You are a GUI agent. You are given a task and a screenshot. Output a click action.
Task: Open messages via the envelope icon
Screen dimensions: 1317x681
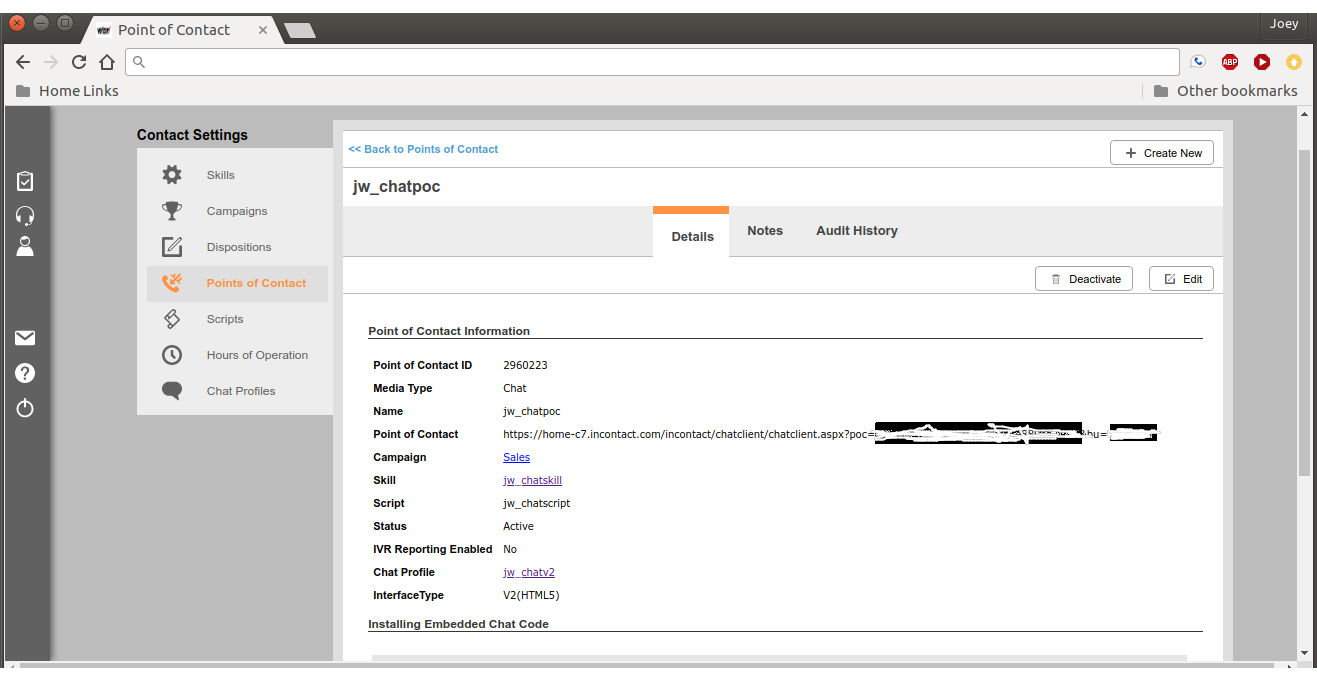click(x=25, y=337)
